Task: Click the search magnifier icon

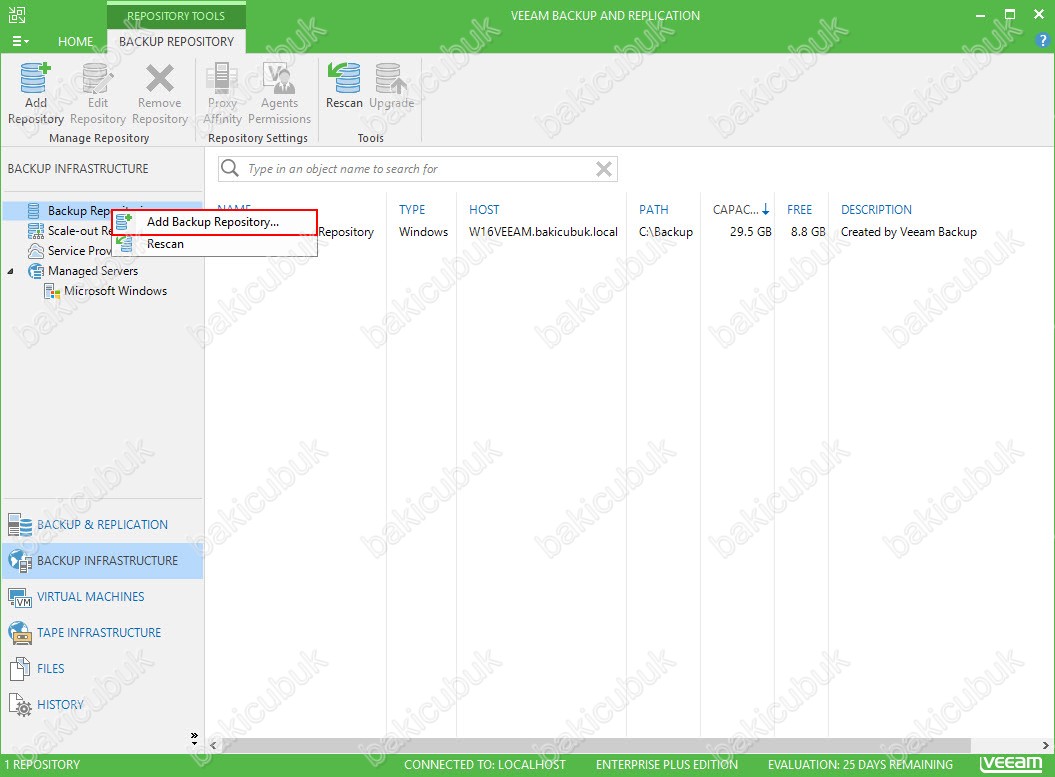Action: (x=230, y=168)
